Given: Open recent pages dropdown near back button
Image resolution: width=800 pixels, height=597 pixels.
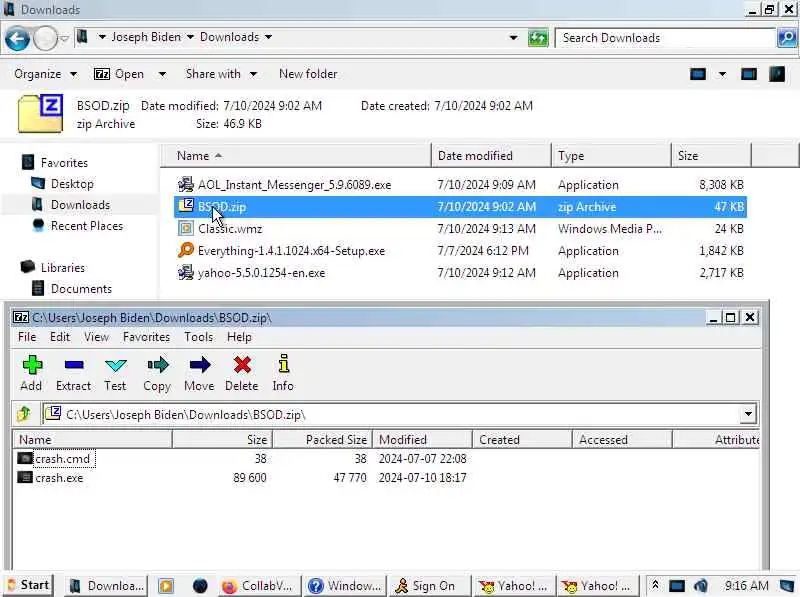Looking at the screenshot, I should point(64,38).
